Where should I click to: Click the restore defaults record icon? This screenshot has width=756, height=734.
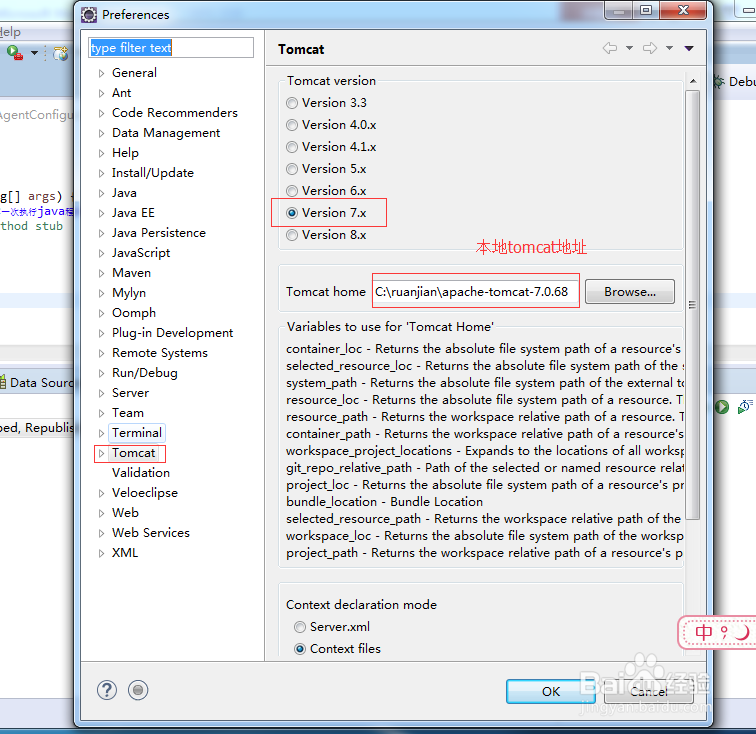click(138, 690)
